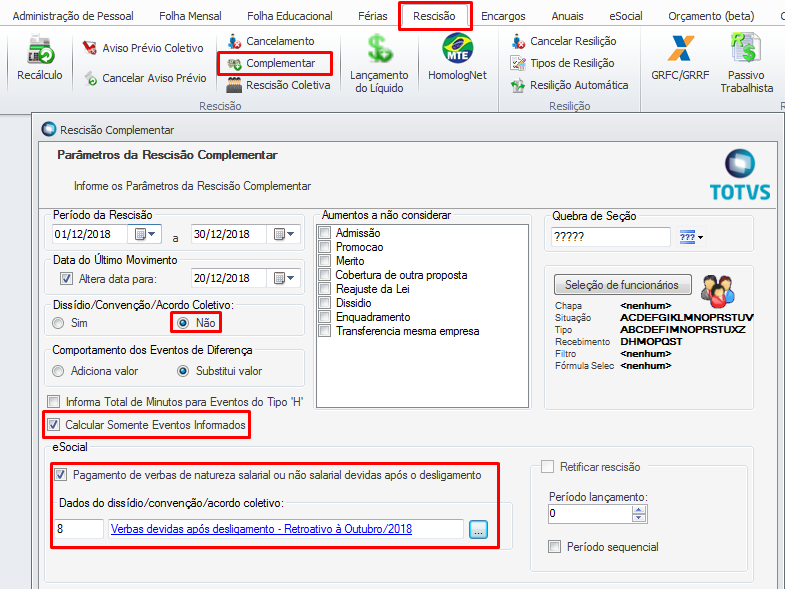Check Retificar rescisão
The height and width of the screenshot is (589, 785).
tap(548, 467)
